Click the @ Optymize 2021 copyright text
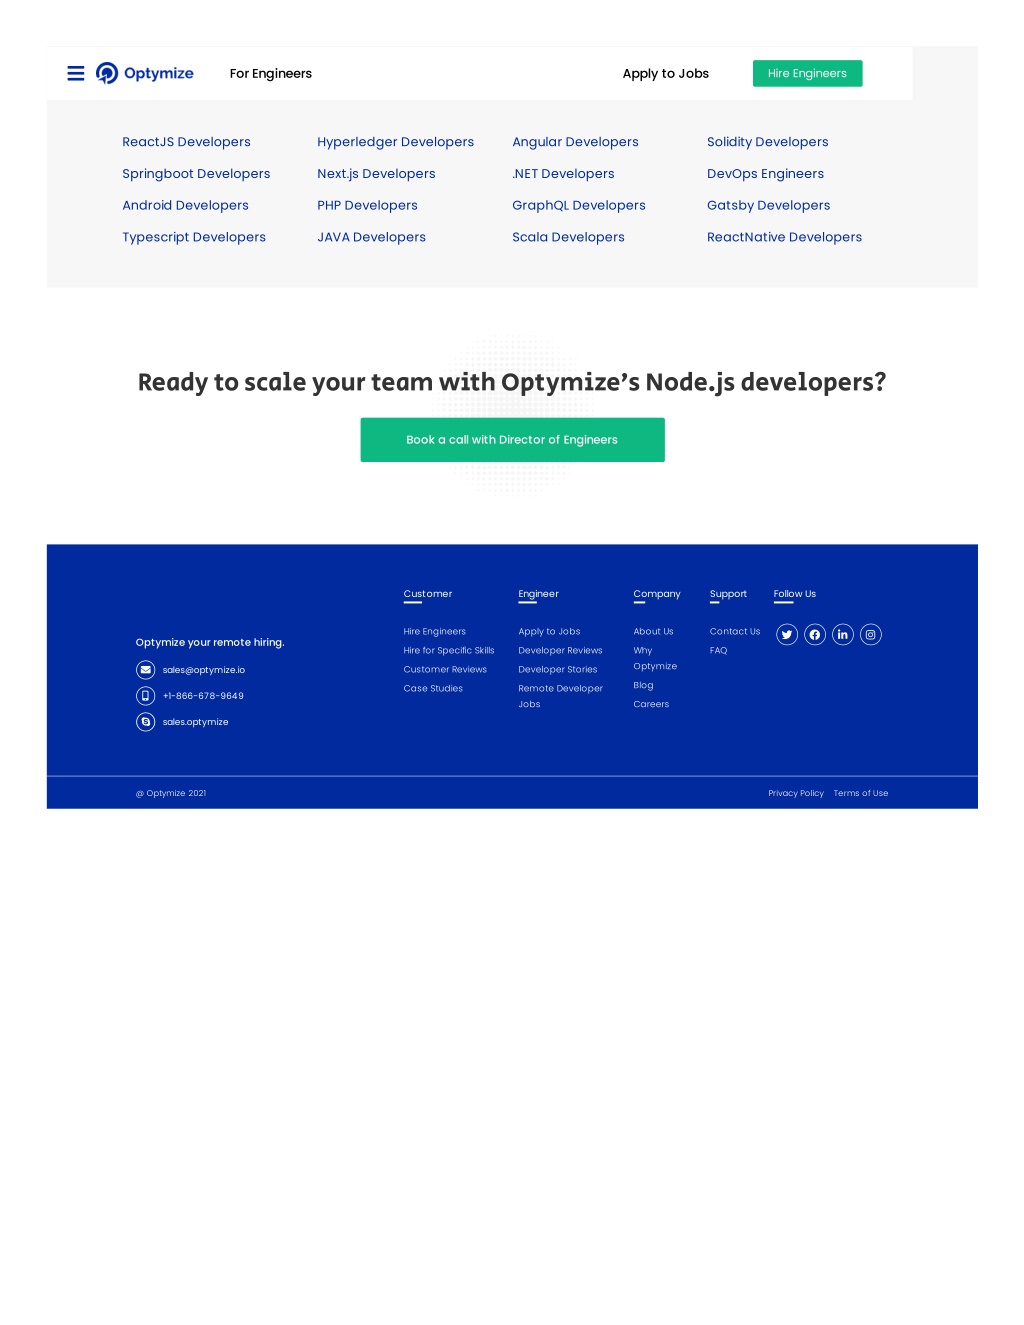This screenshot has height=1325, width=1024. 171,794
